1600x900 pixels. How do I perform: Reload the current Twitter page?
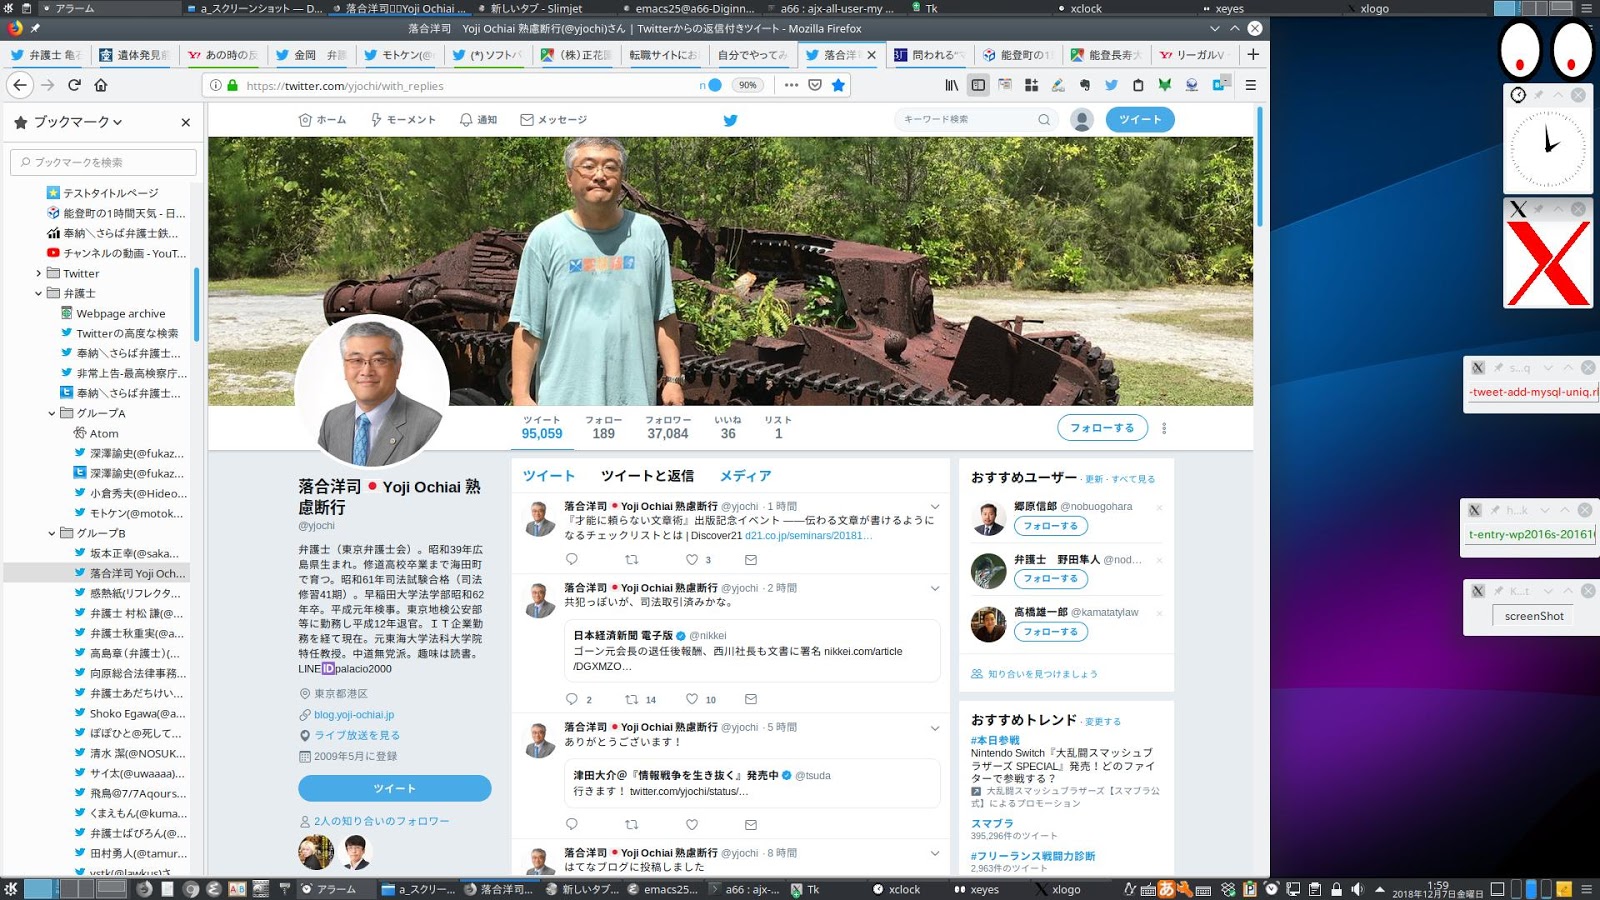pos(74,85)
